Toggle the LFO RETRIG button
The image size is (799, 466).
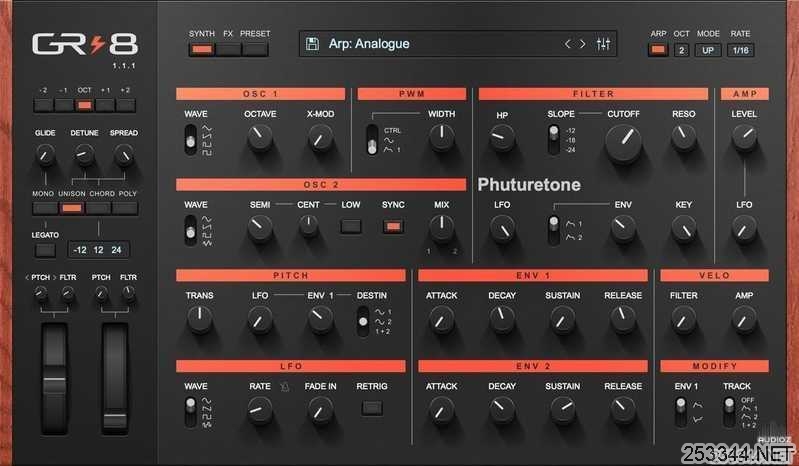pos(372,408)
